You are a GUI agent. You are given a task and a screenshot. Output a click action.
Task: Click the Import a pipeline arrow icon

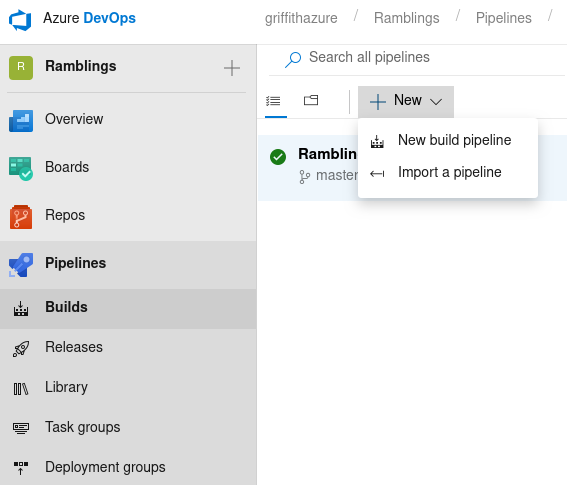point(377,174)
